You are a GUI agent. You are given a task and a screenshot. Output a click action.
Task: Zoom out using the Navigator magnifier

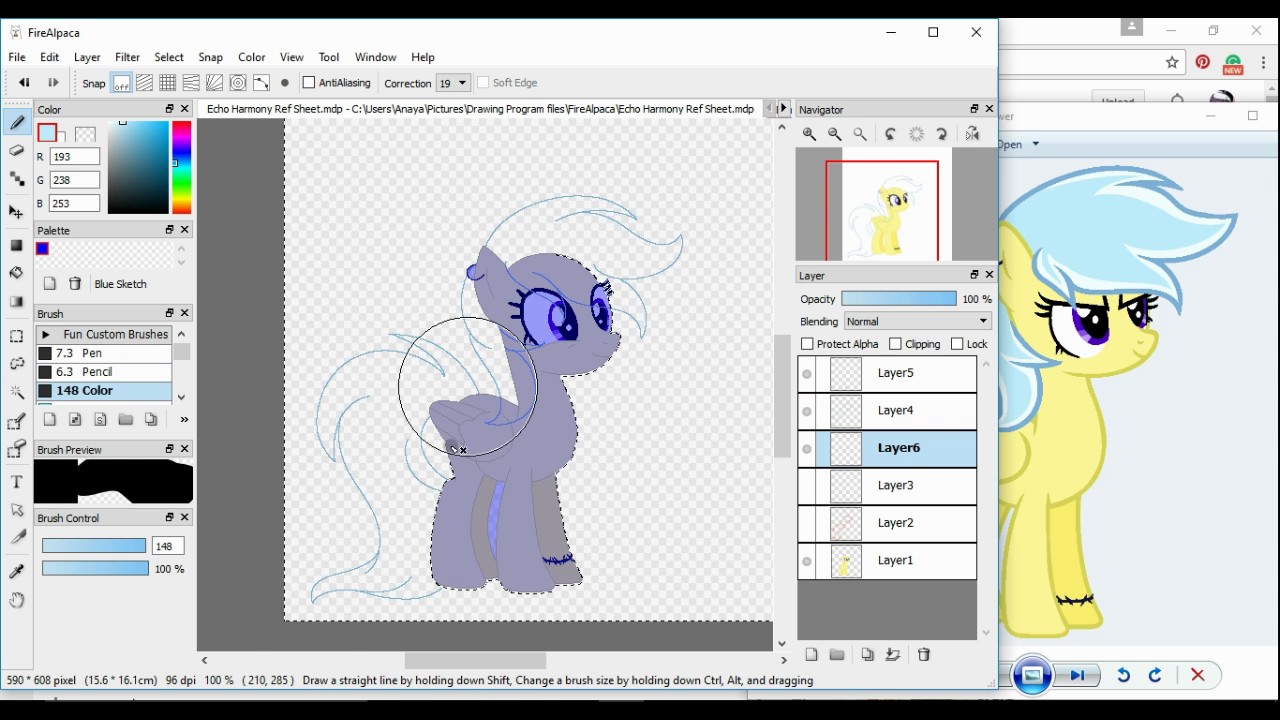pos(835,134)
